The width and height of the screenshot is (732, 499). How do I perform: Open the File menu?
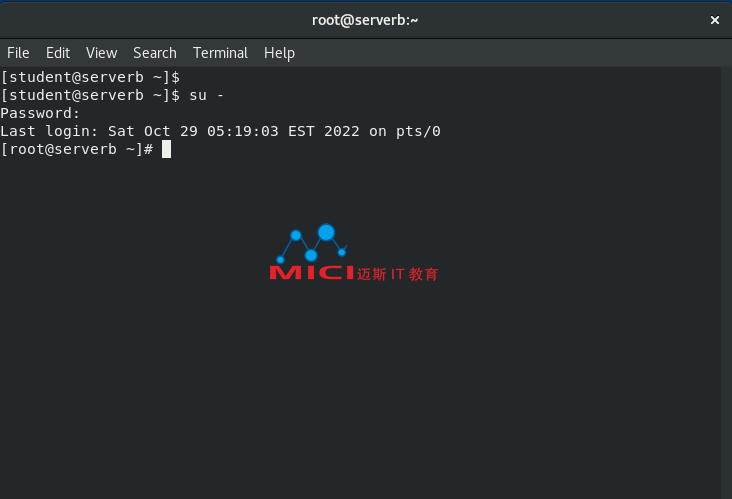pyautogui.click(x=18, y=53)
